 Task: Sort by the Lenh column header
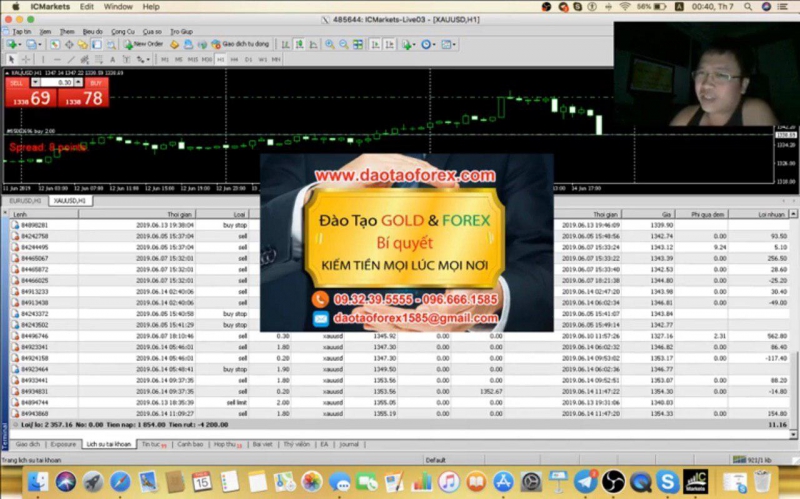click(x=43, y=214)
